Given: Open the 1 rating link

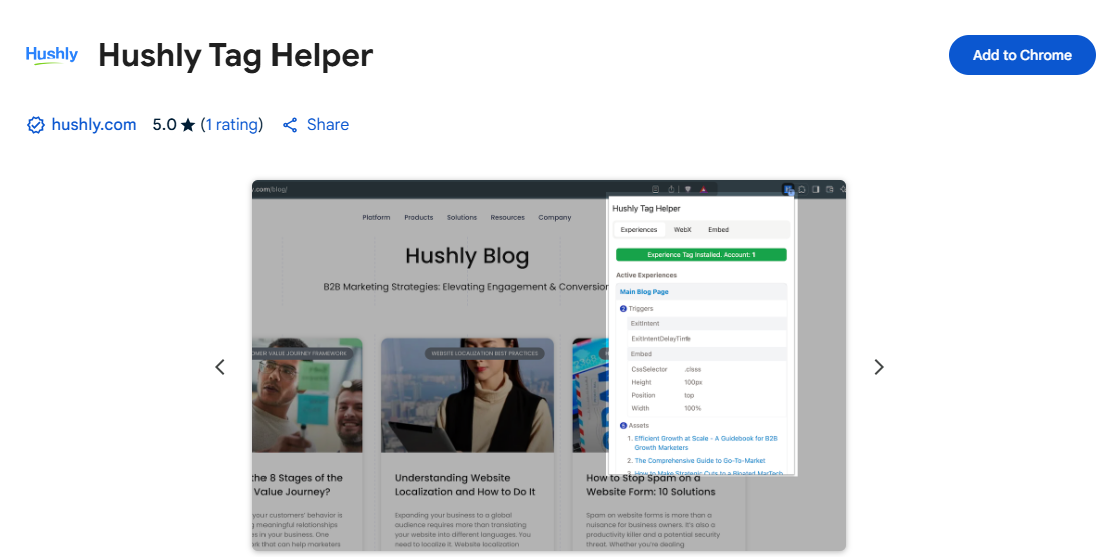Looking at the screenshot, I should pyautogui.click(x=231, y=125).
